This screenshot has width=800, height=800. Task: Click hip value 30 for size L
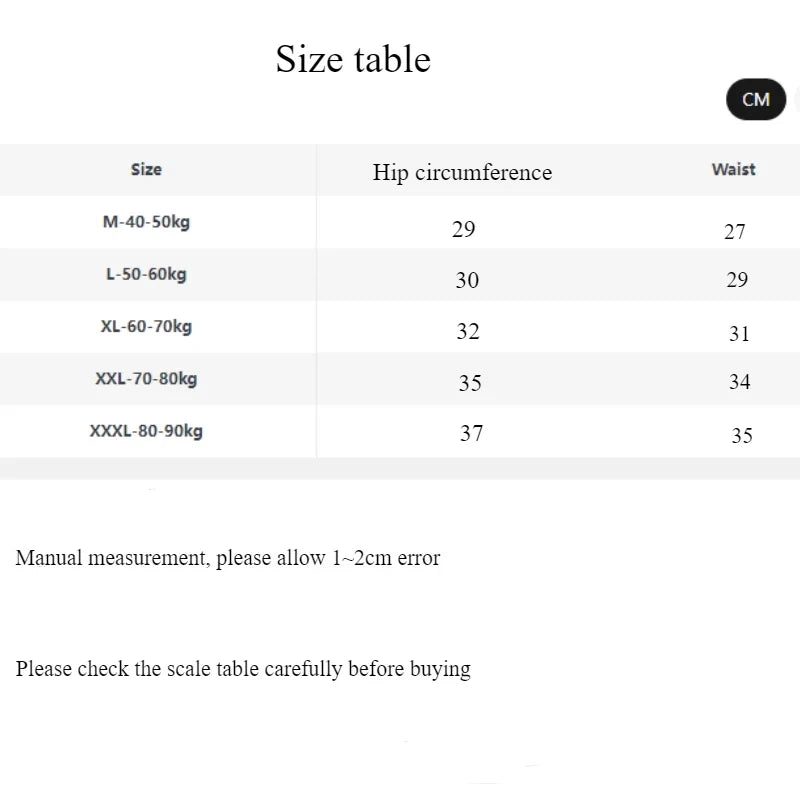[467, 281]
